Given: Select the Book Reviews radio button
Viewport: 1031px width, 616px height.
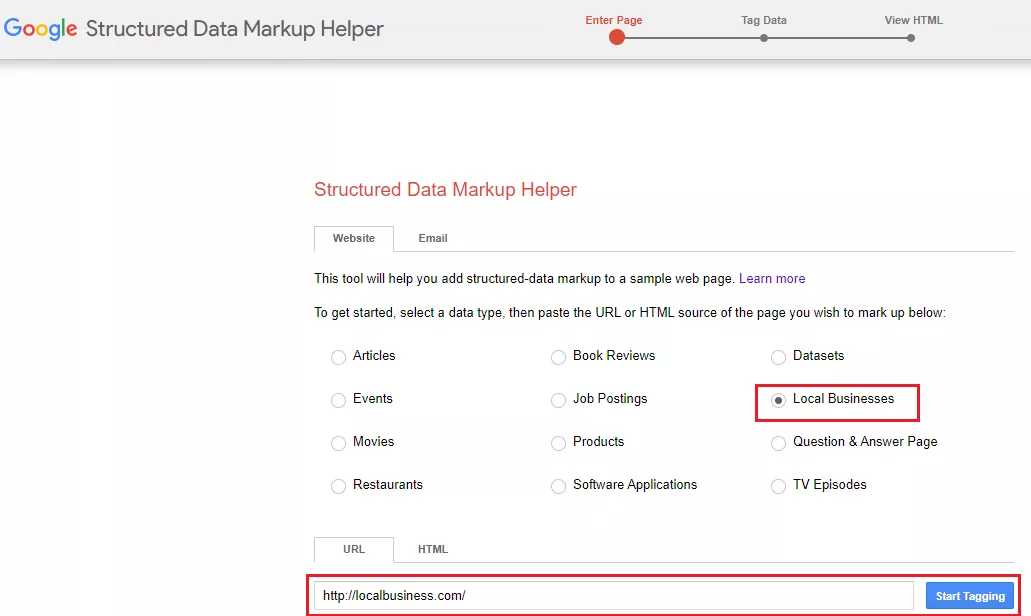Looking at the screenshot, I should coord(558,357).
